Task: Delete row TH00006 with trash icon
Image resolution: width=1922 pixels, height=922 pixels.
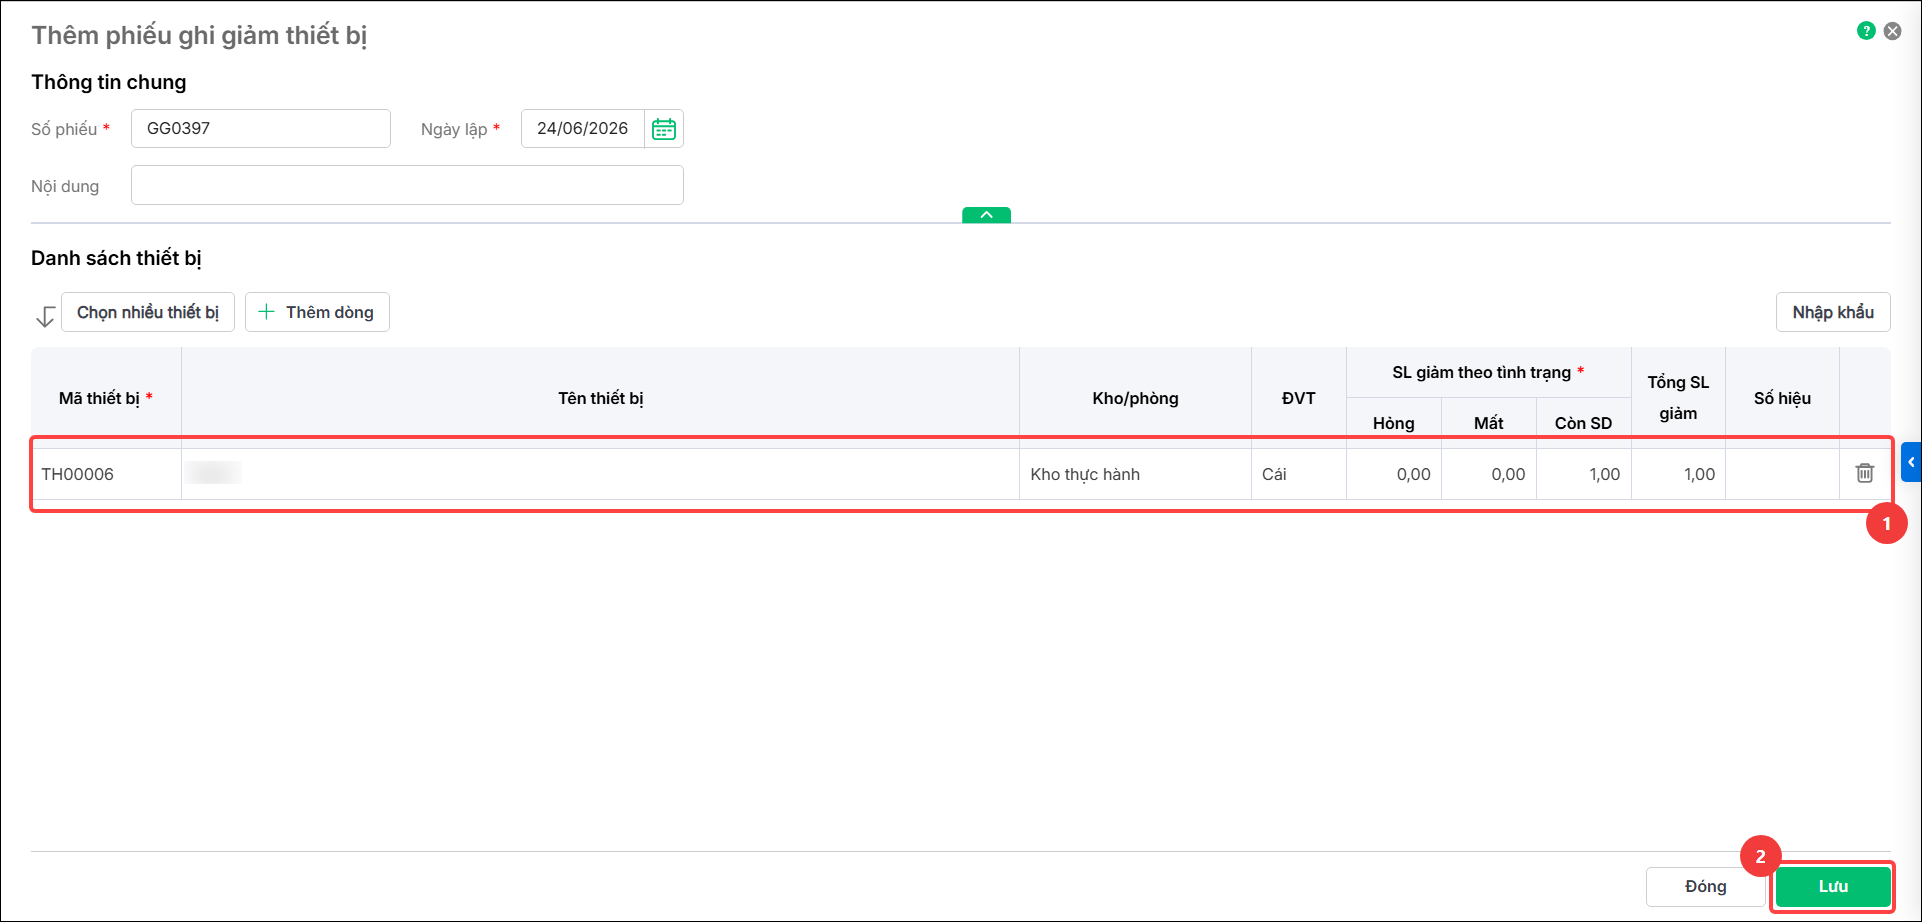Action: (x=1865, y=473)
